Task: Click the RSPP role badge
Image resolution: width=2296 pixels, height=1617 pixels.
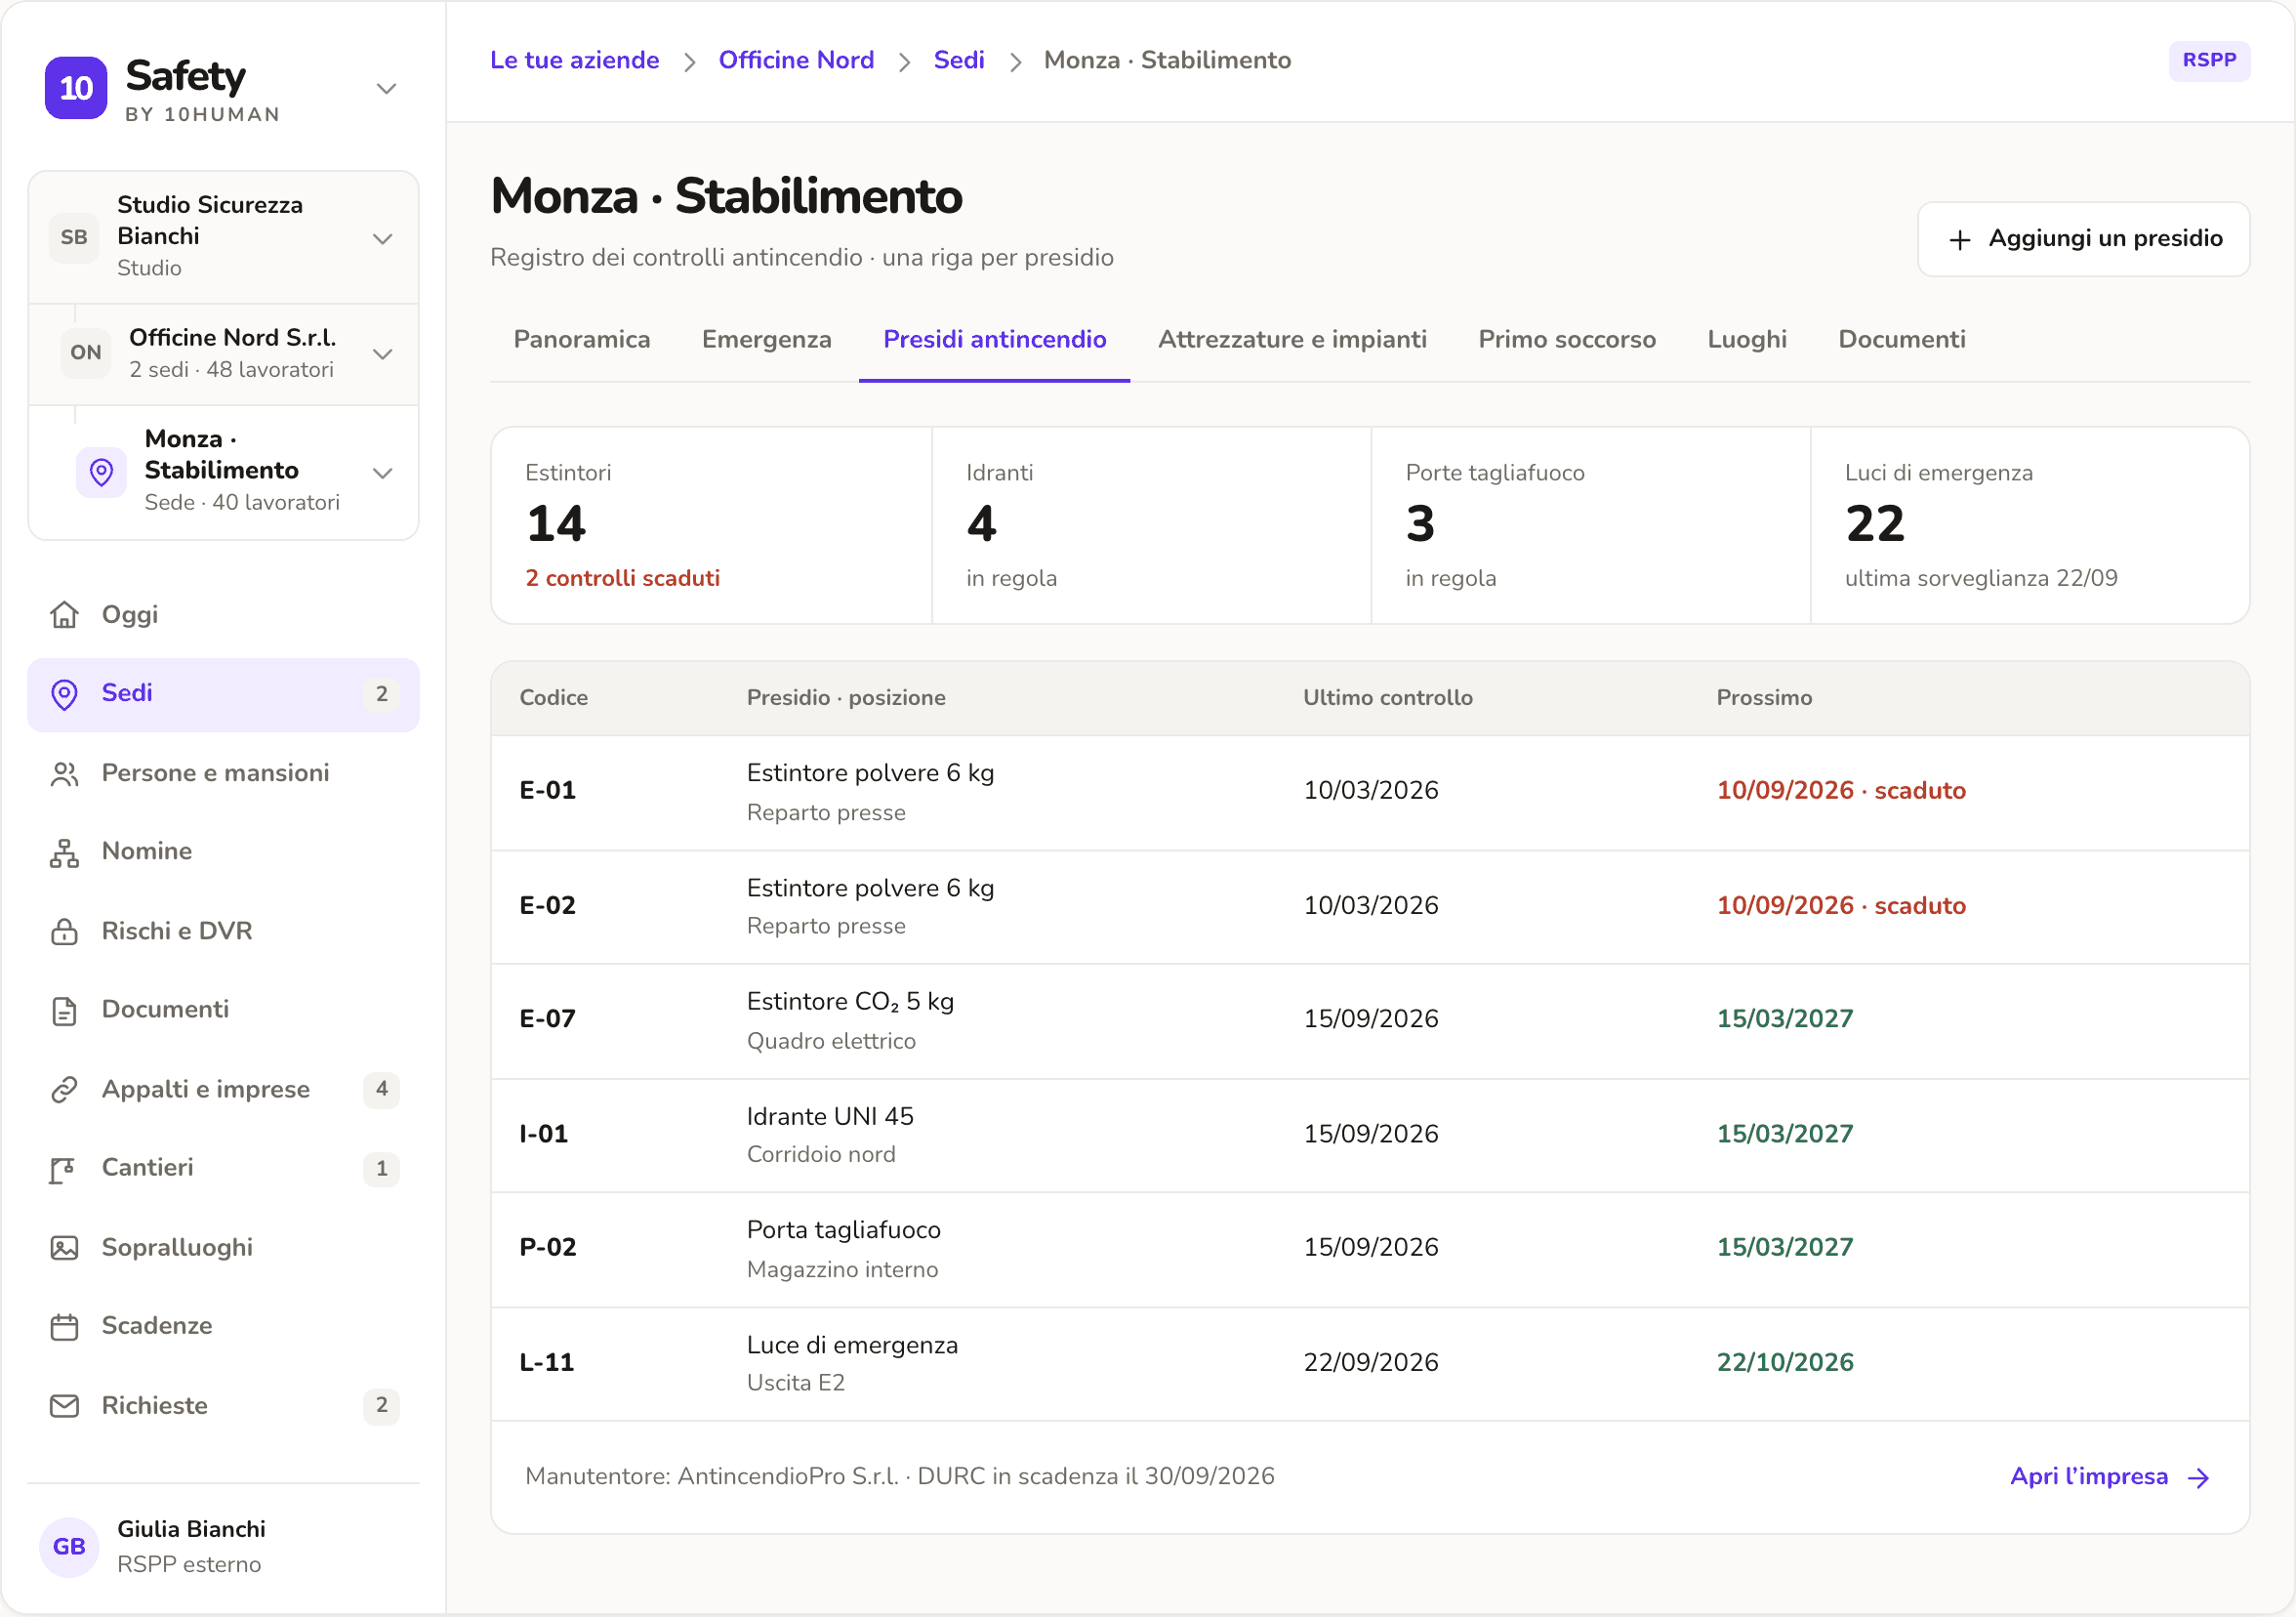Action: click(x=2209, y=60)
